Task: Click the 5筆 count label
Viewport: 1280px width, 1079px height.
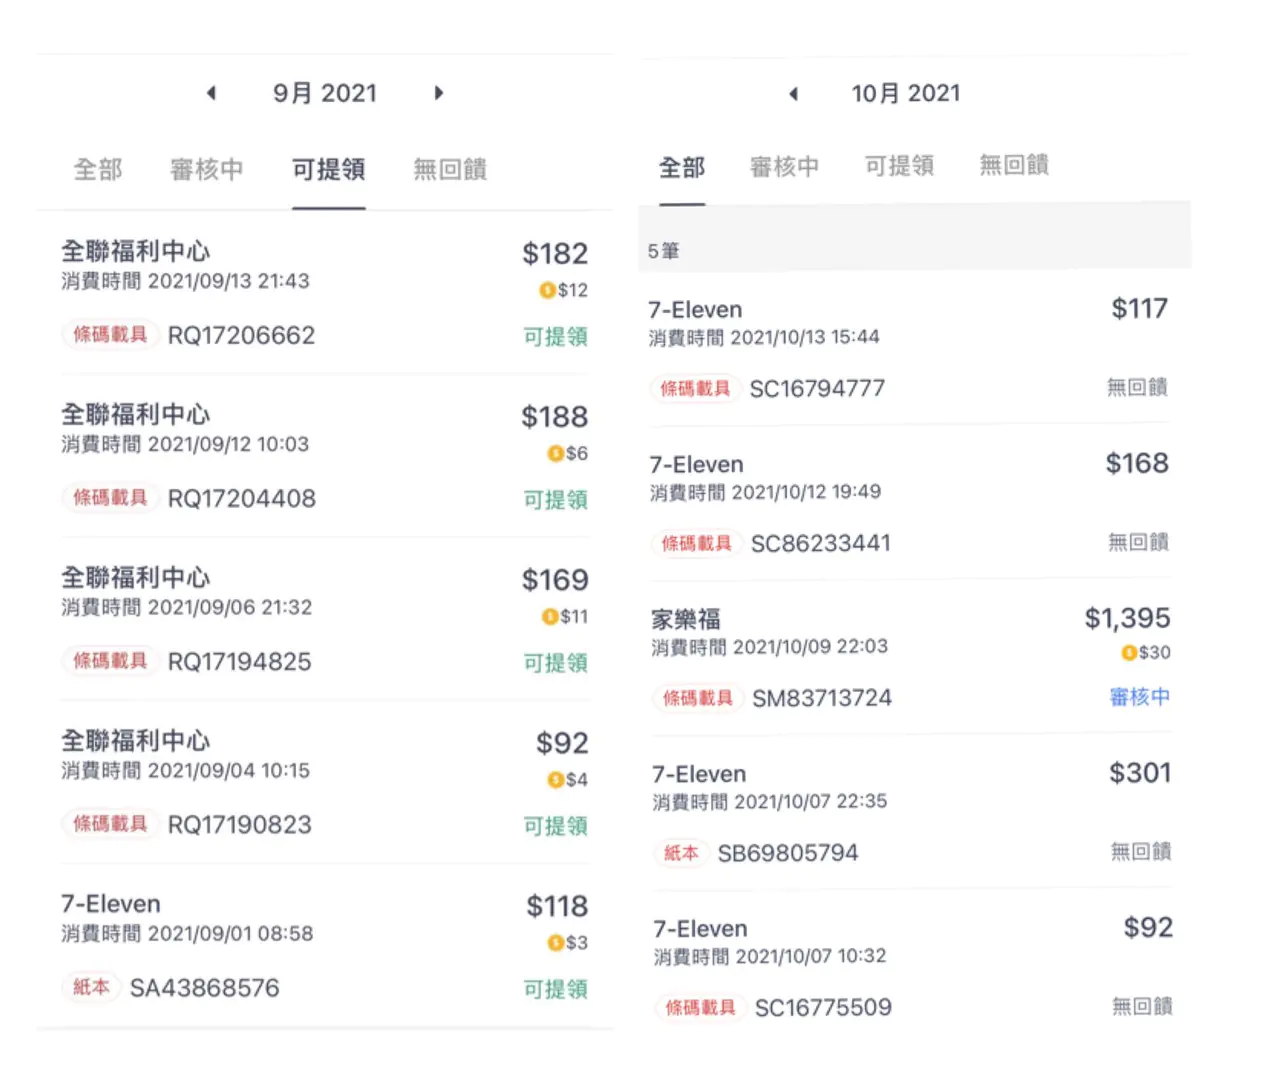Action: (x=663, y=251)
